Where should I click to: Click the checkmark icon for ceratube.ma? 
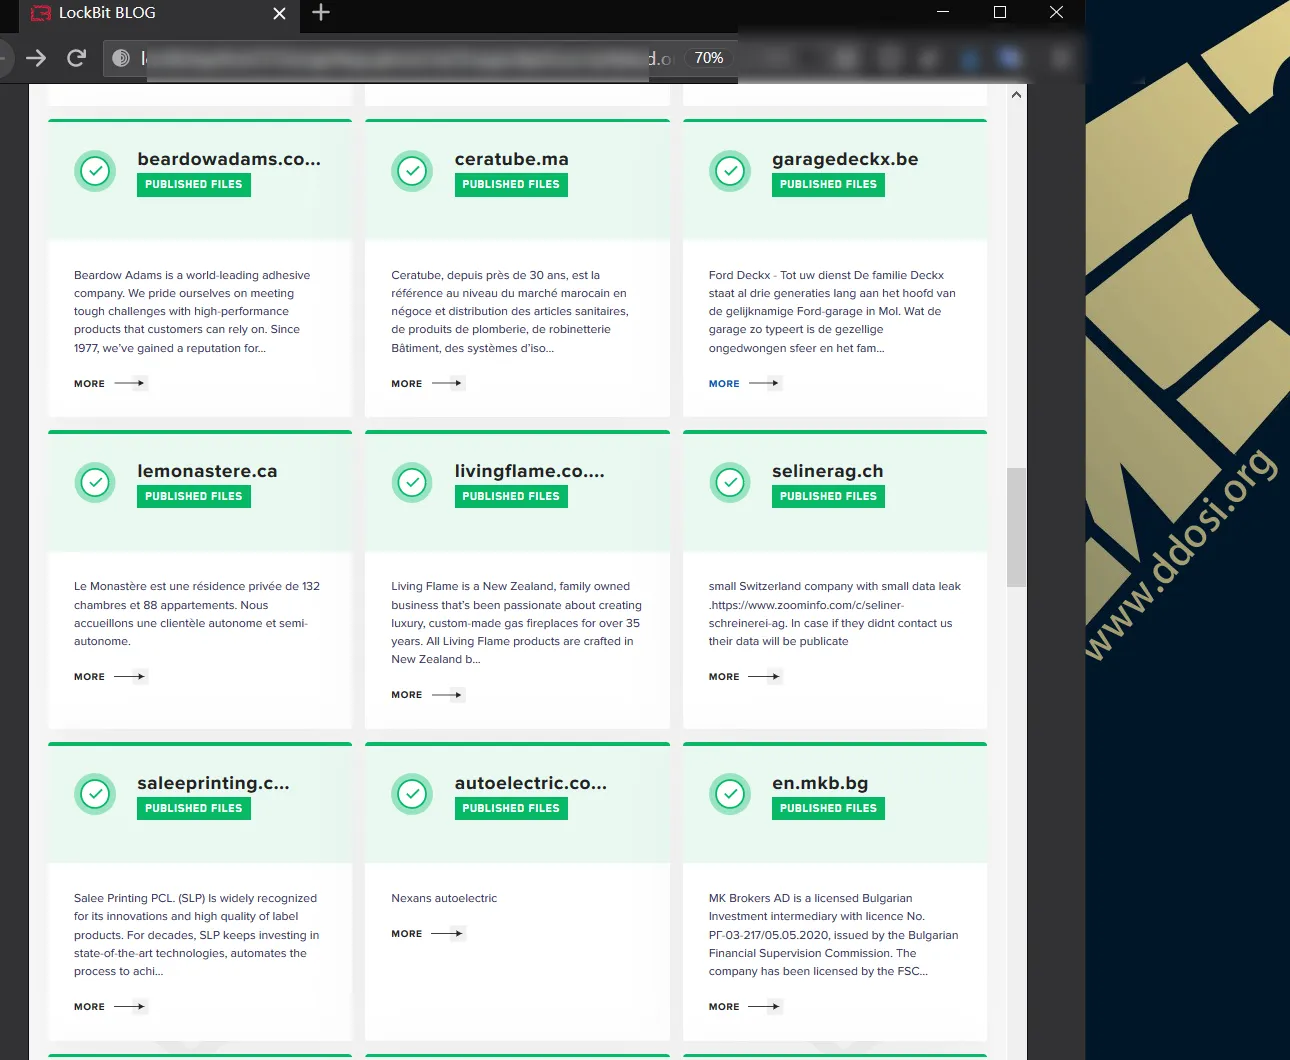(x=412, y=171)
